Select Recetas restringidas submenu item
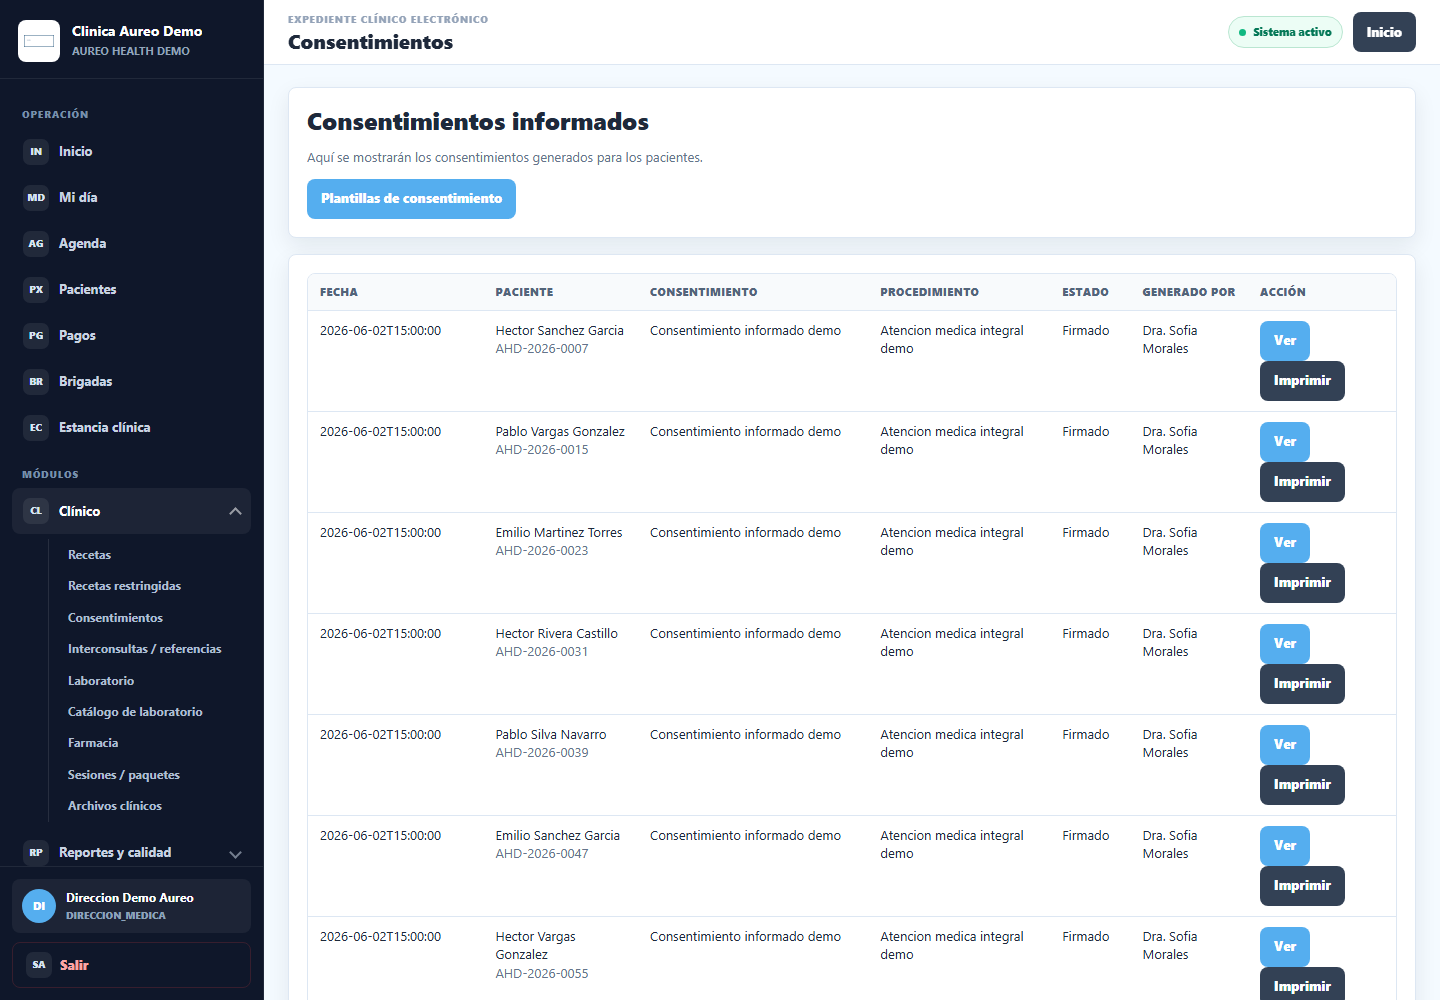Viewport: 1440px width, 1000px height. coord(124,586)
